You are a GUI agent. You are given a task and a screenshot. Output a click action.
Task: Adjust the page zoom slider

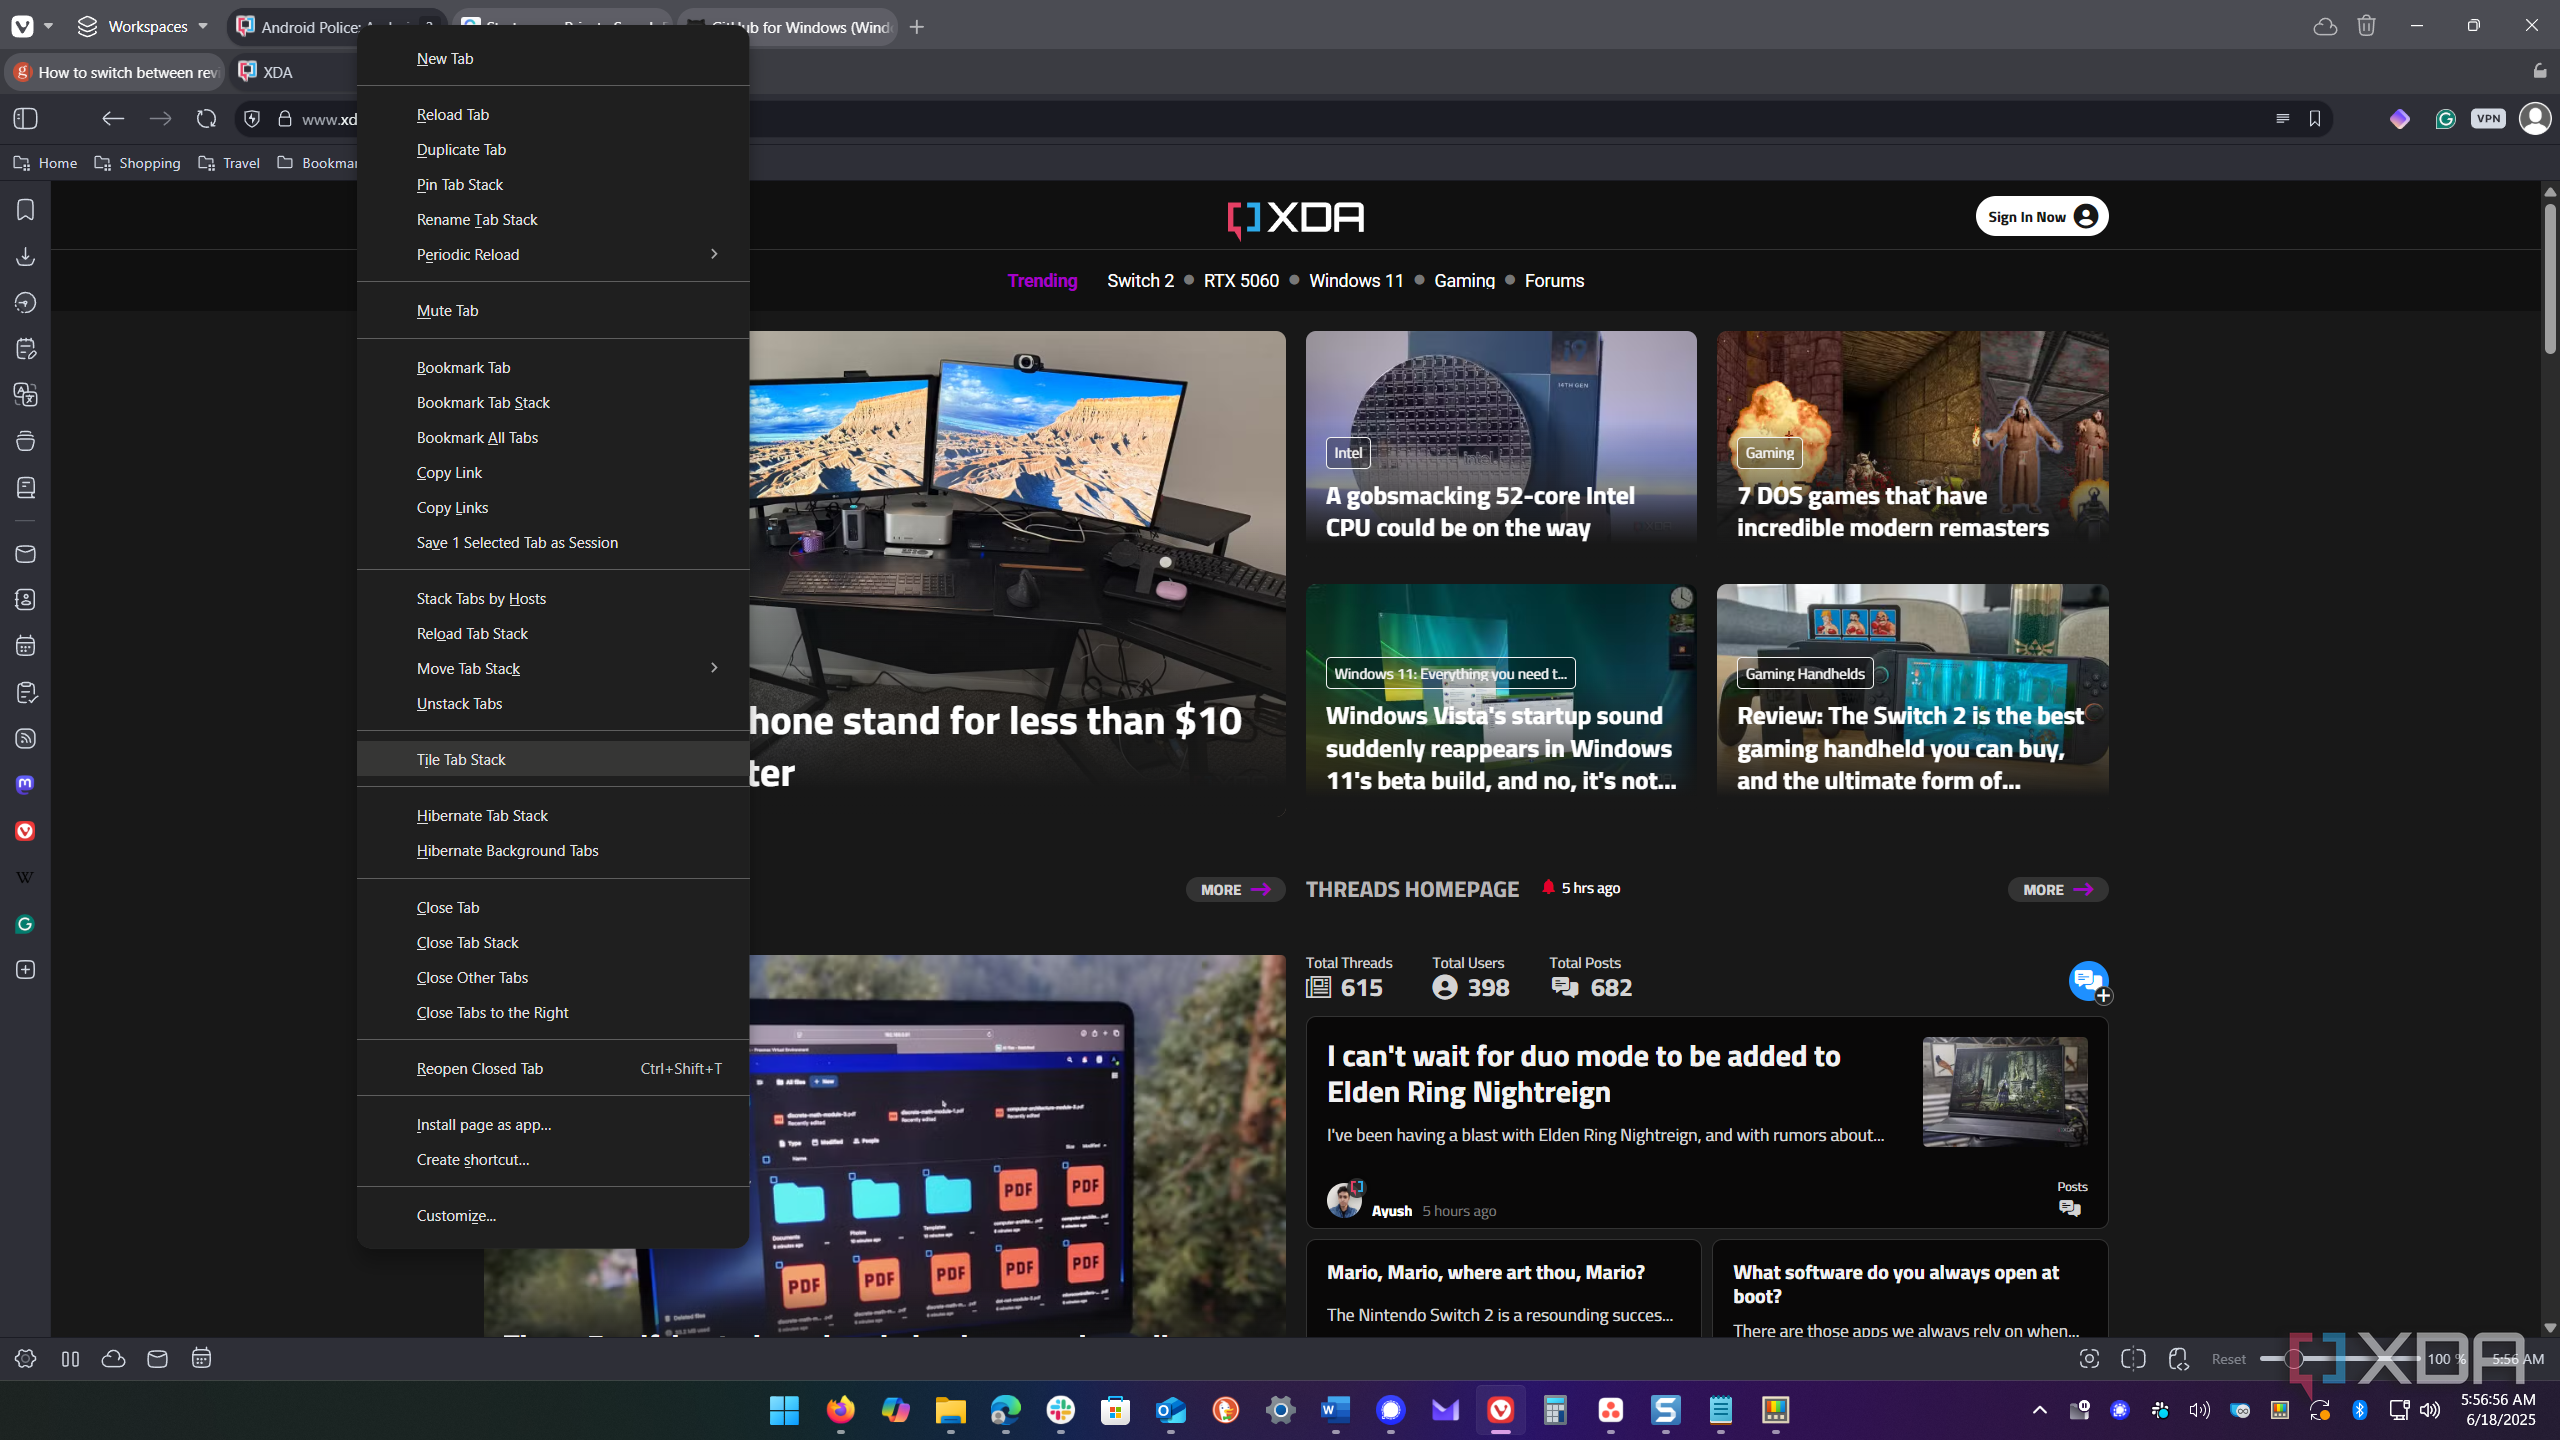2340,1358
